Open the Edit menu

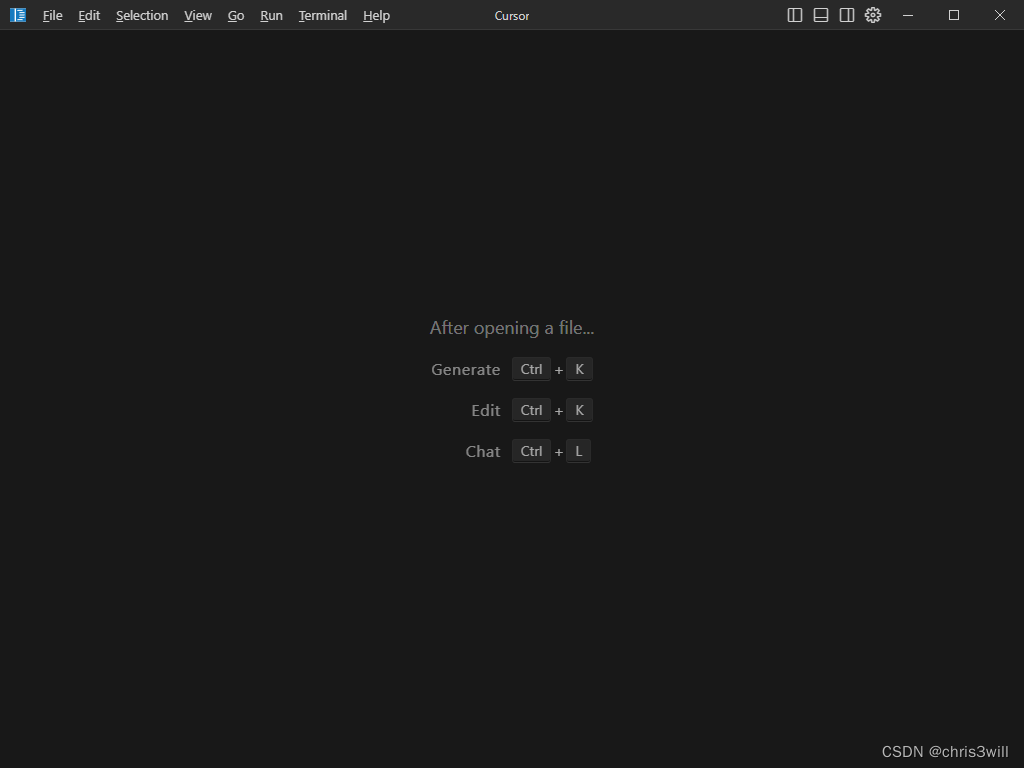tap(88, 15)
